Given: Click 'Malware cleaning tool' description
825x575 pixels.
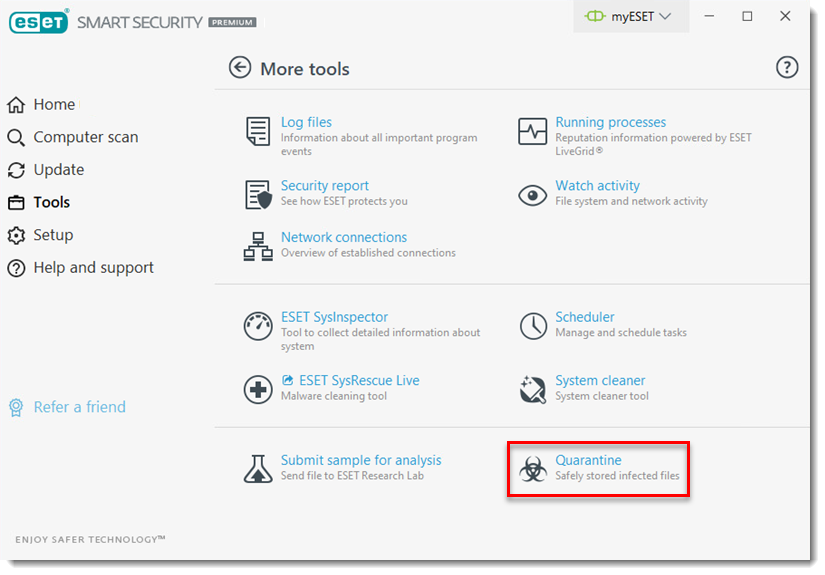Looking at the screenshot, I should coord(334,396).
